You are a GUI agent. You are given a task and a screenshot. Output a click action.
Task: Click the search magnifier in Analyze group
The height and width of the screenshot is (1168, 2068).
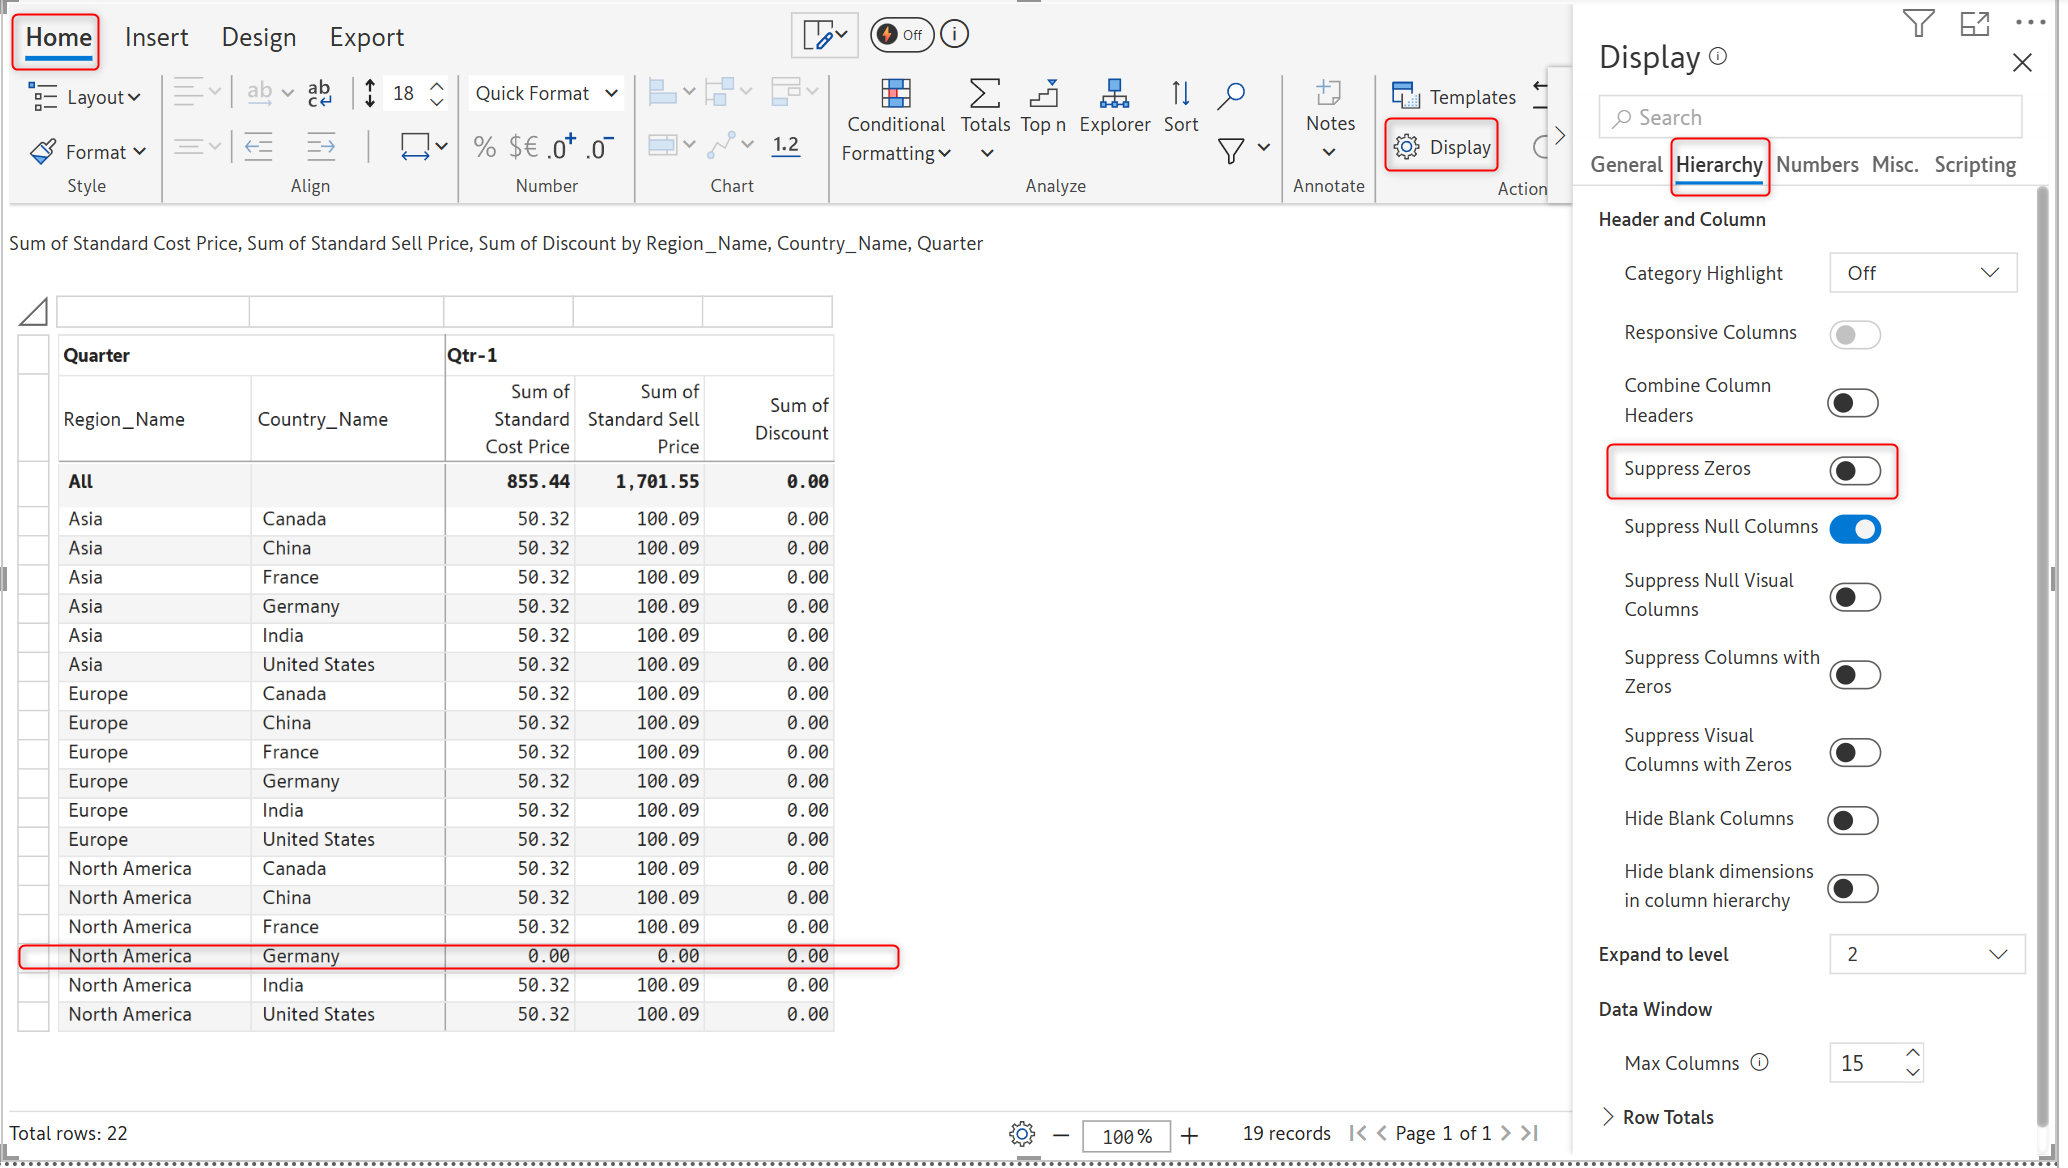point(1231,96)
